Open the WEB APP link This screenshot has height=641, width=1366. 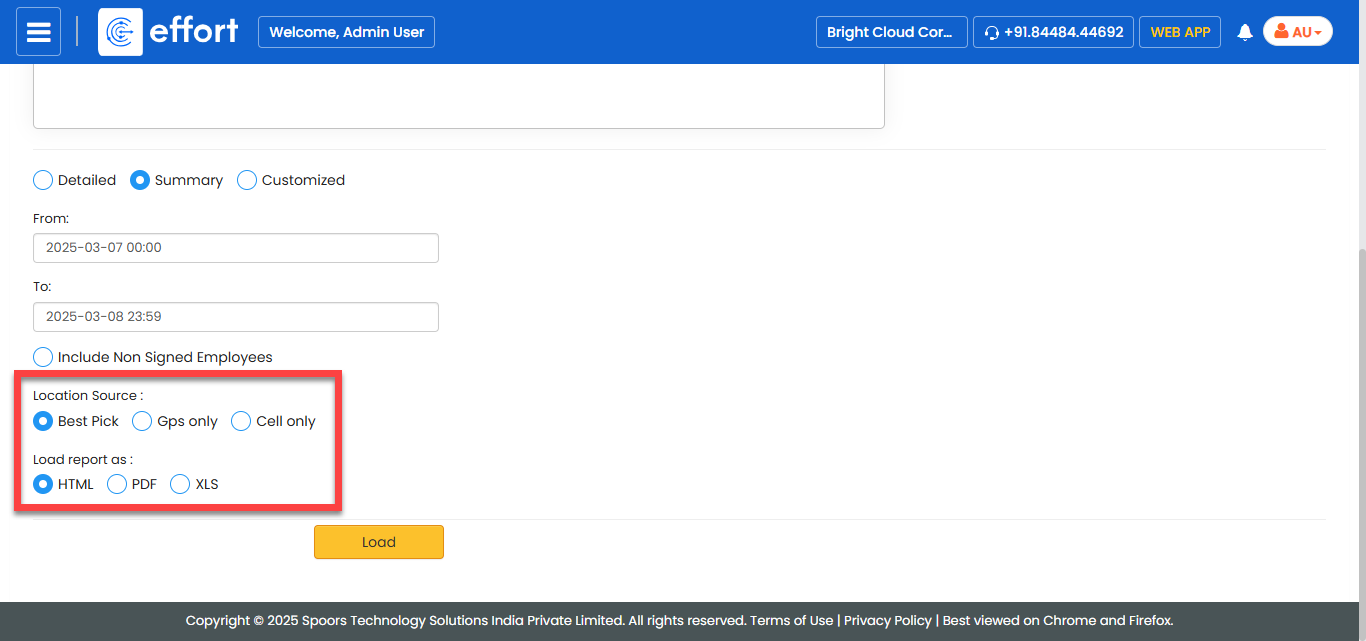(x=1180, y=32)
